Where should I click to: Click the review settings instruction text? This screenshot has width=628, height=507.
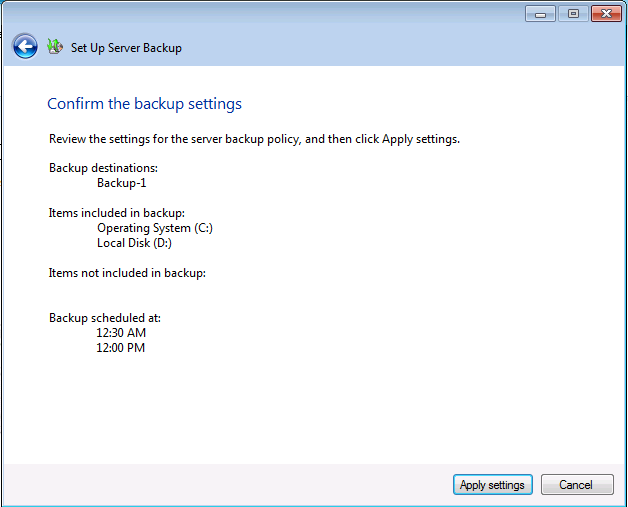coord(254,139)
